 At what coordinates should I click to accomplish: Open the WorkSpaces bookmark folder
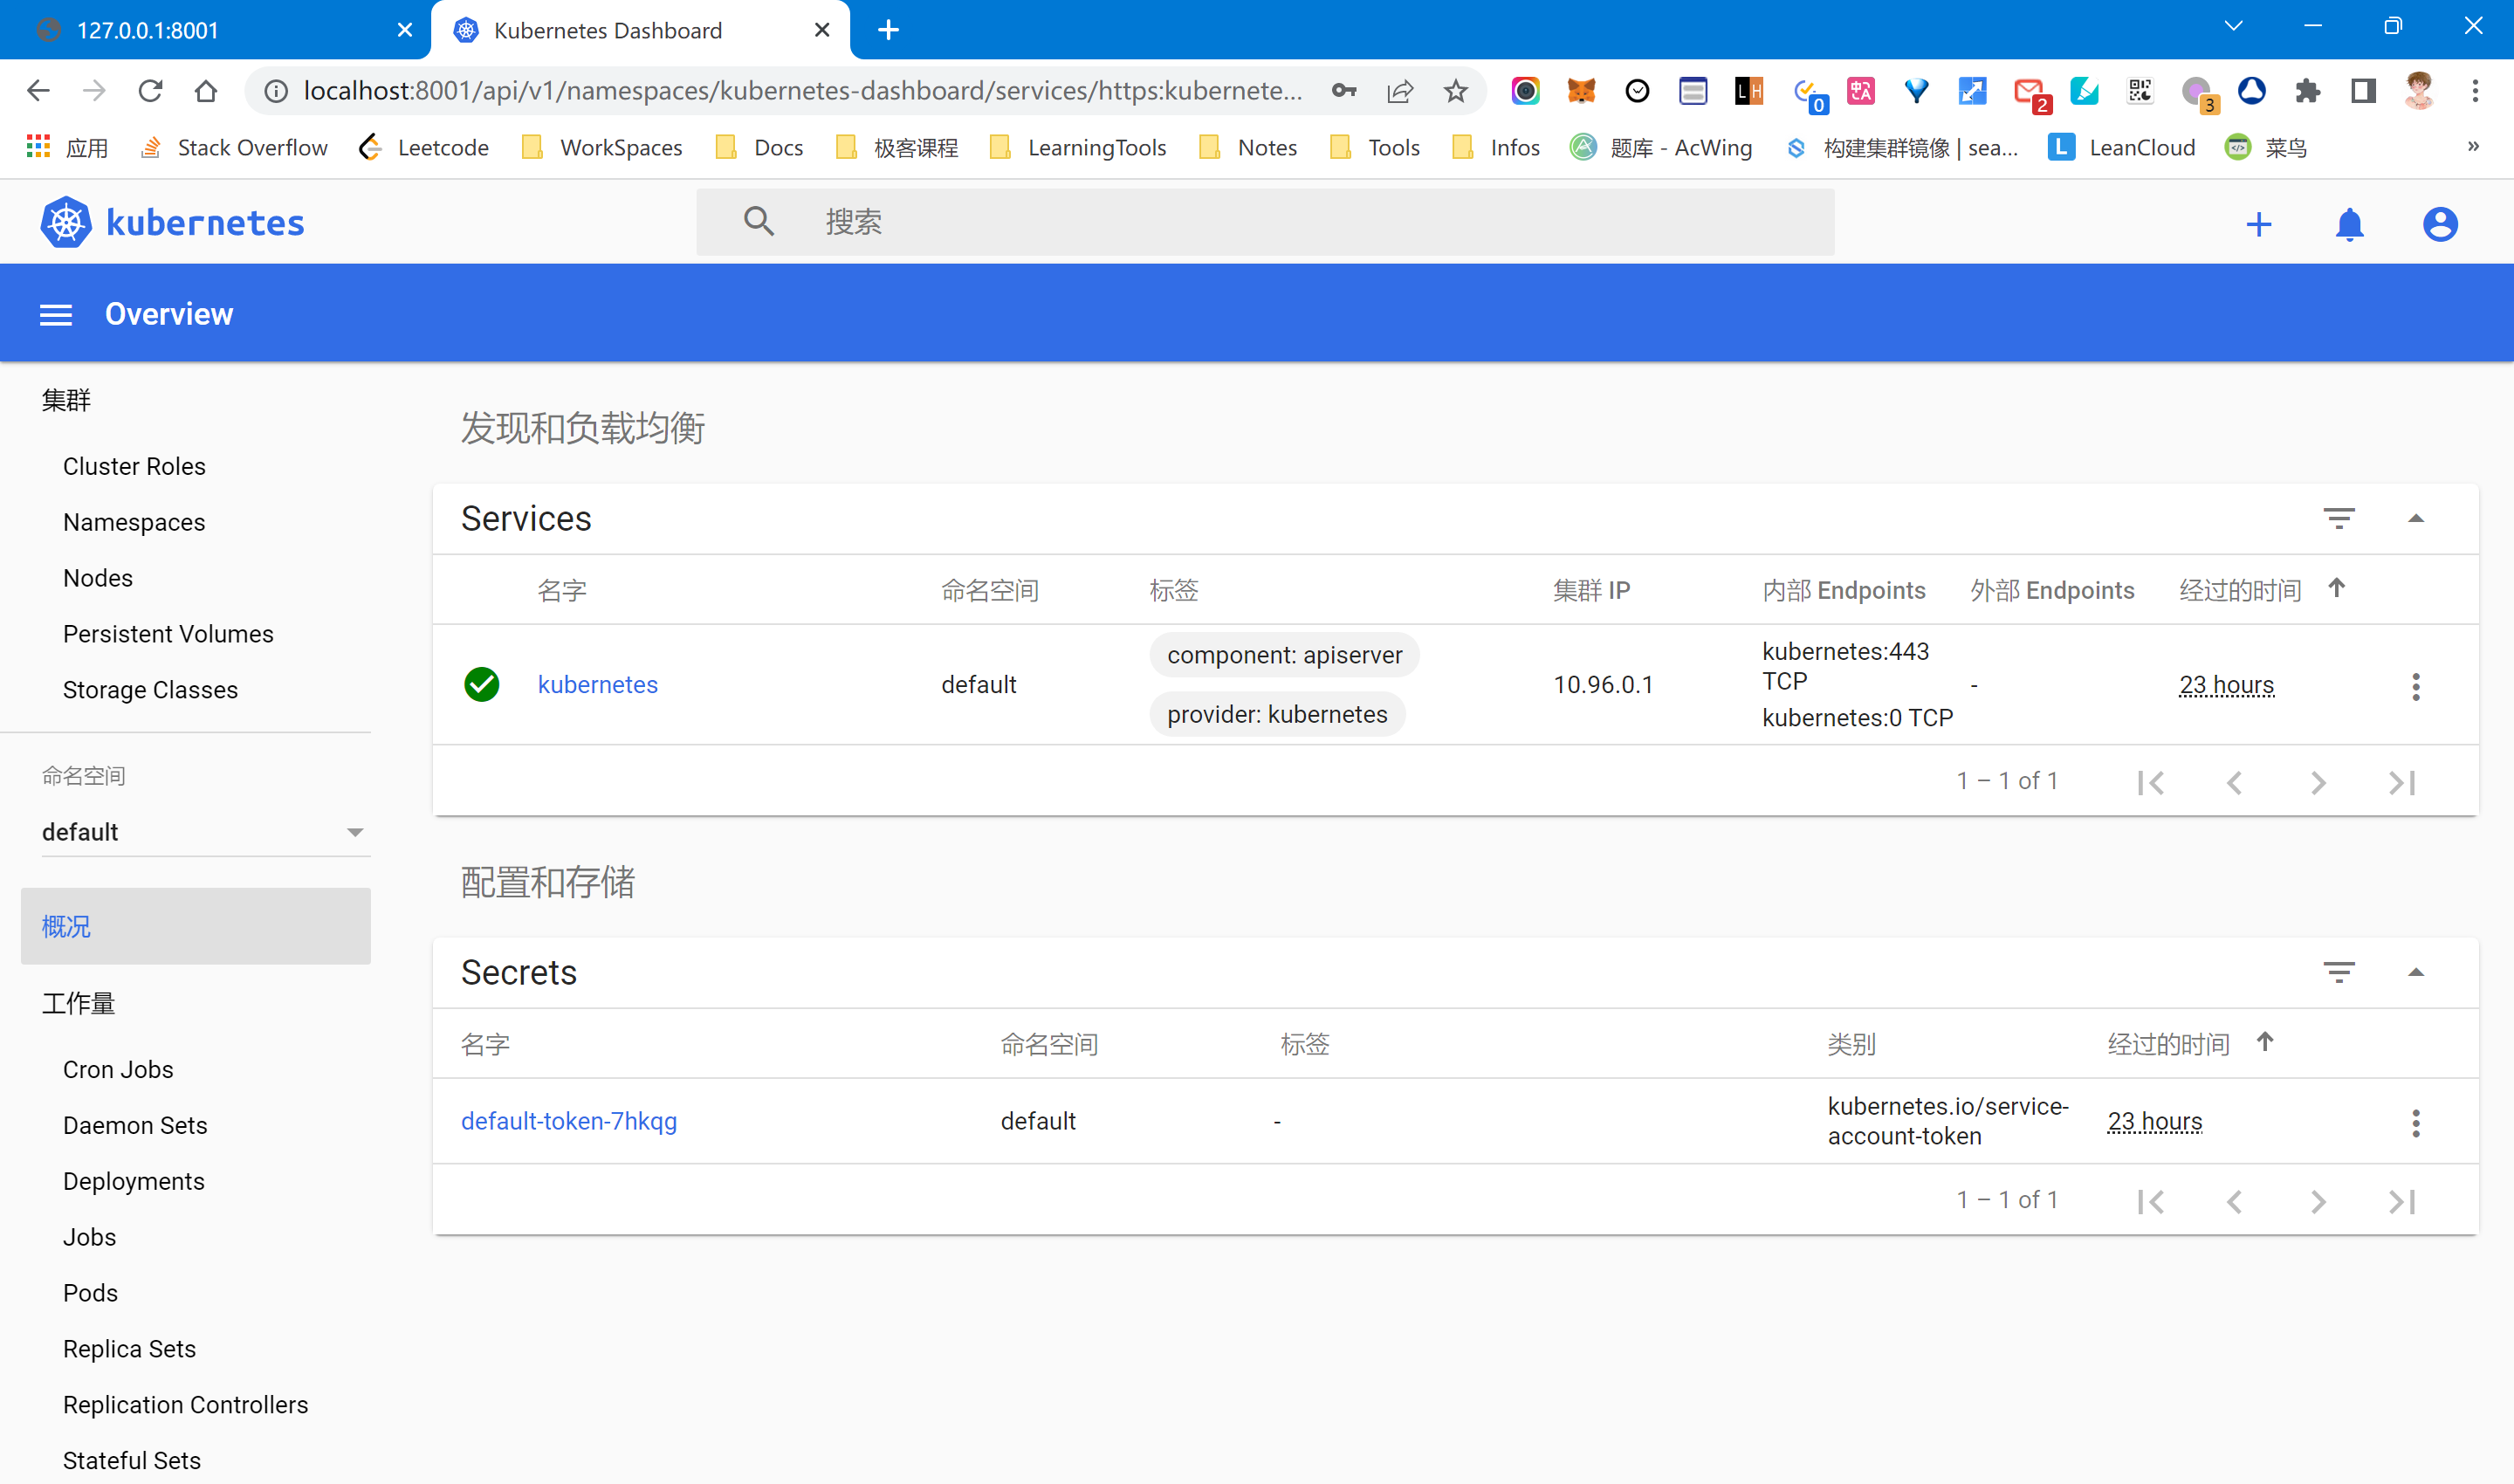click(602, 147)
